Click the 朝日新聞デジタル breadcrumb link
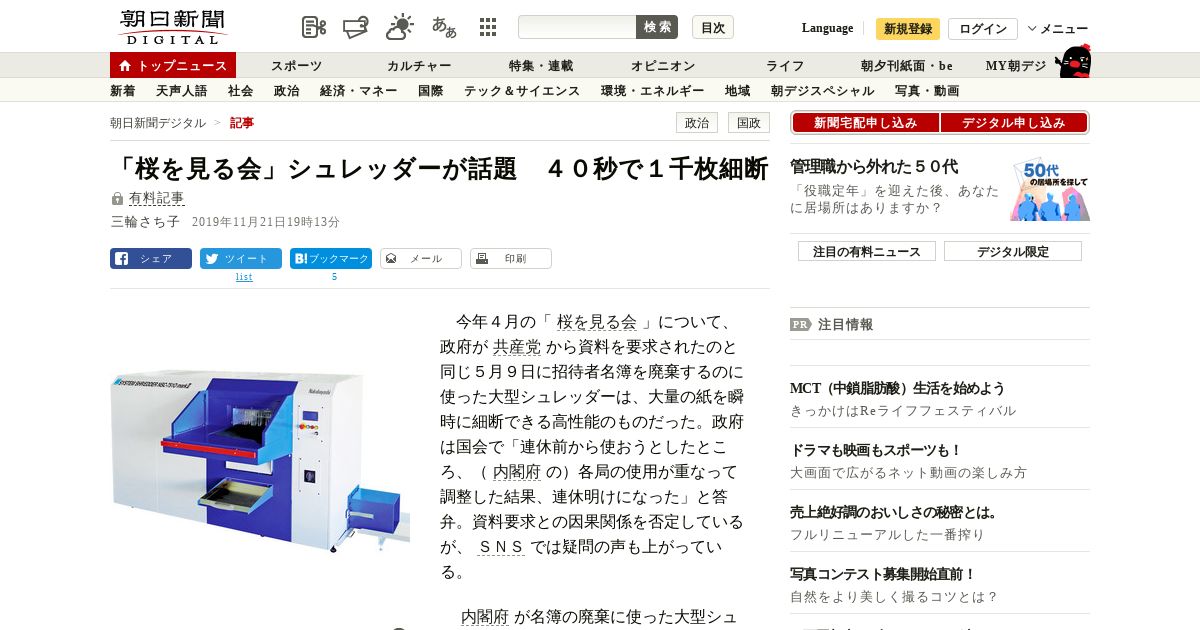Image resolution: width=1200 pixels, height=630 pixels. coord(158,123)
